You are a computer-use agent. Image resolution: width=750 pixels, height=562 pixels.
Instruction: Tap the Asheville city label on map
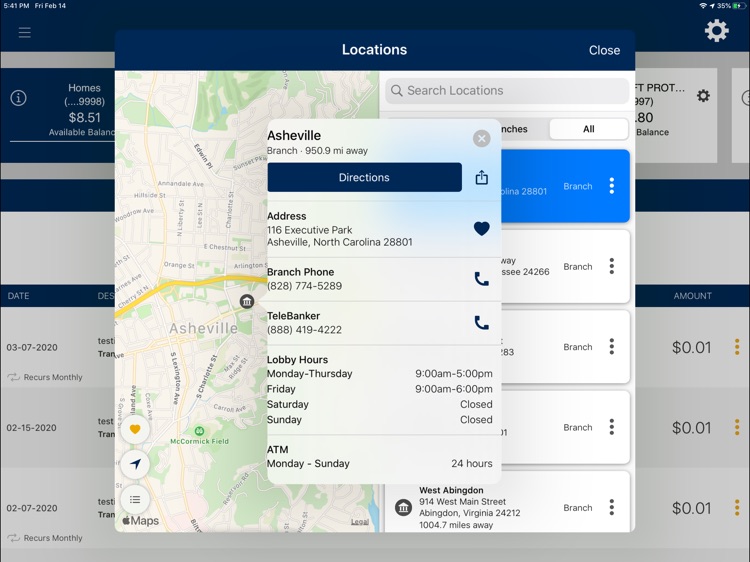[x=203, y=328]
